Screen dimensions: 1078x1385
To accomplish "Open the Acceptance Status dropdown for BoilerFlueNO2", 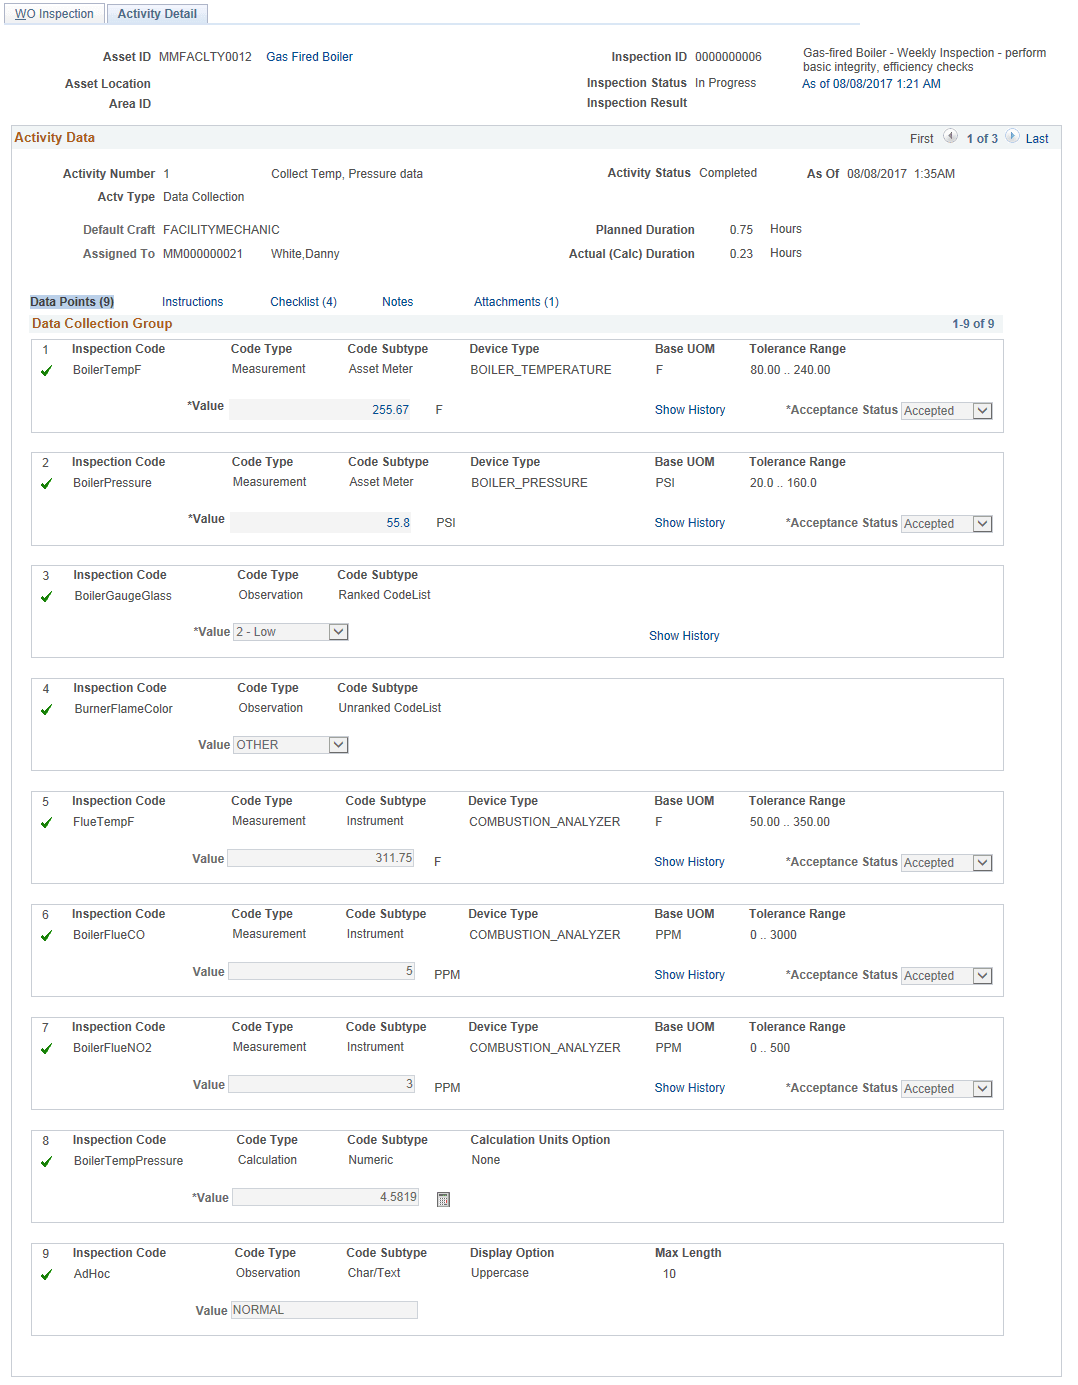I will 981,1088.
